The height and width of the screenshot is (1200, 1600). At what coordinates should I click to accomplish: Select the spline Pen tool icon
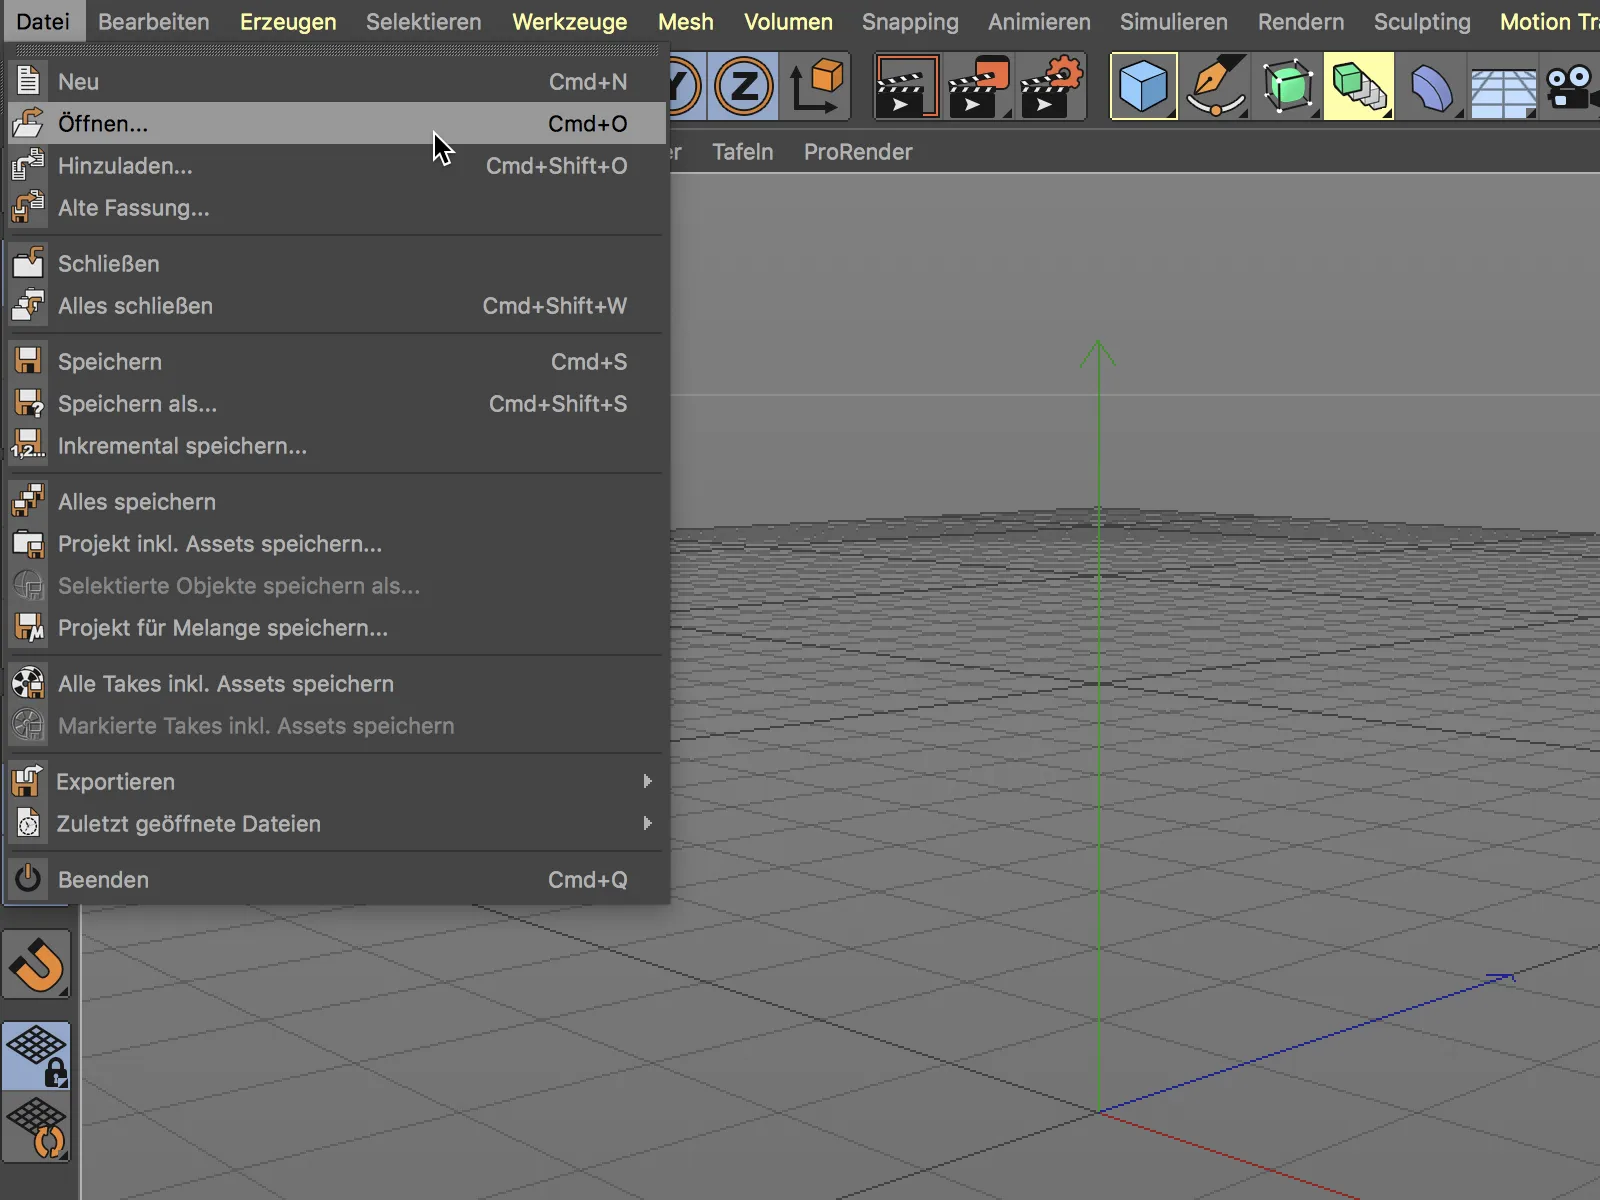coord(1216,87)
